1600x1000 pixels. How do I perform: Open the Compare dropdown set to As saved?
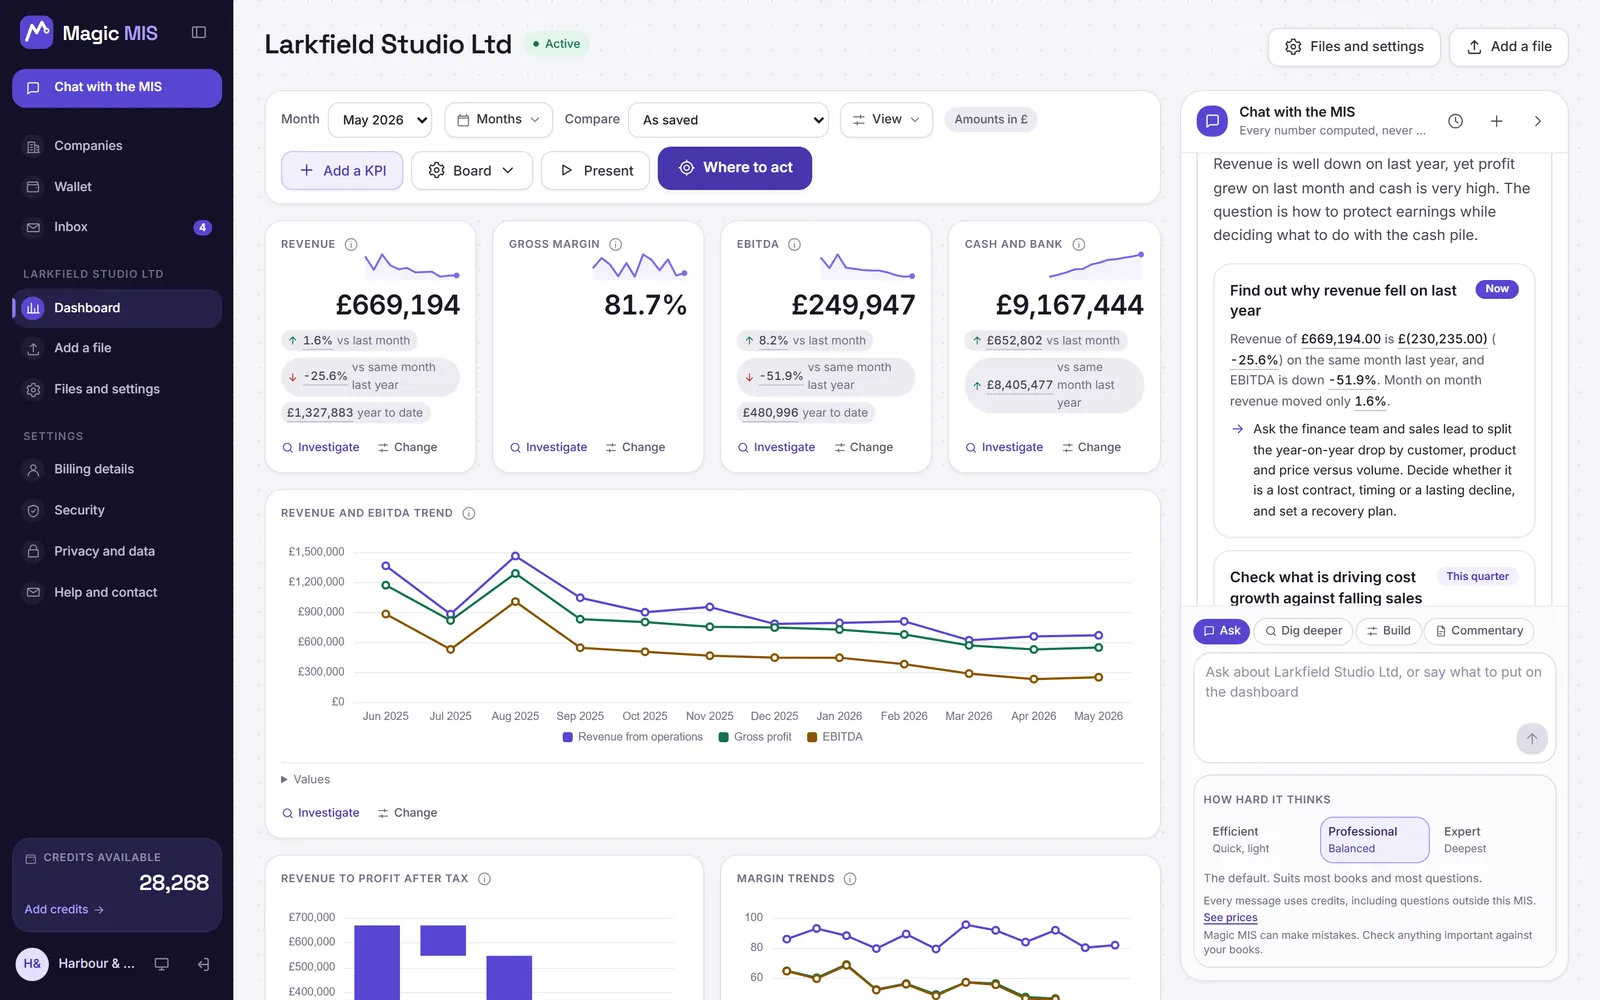tap(728, 120)
